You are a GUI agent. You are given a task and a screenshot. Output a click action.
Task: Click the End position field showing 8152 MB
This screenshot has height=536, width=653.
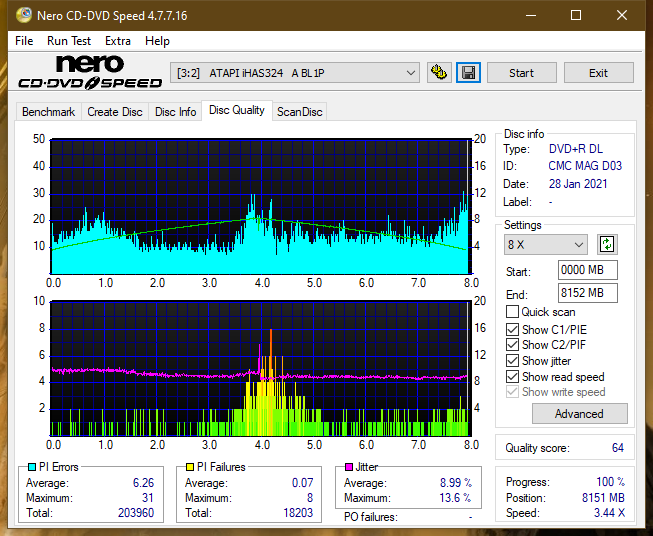[x=587, y=293]
